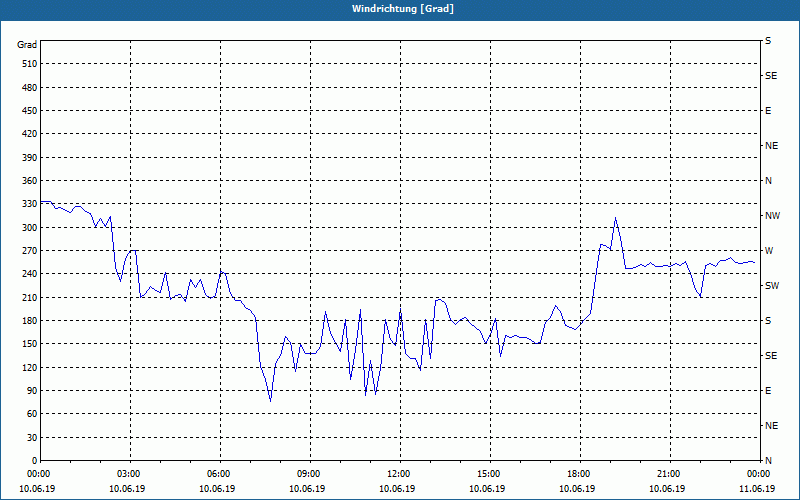Click the 'E' compass label level with 450
This screenshot has width=800, height=500.
click(x=768, y=111)
